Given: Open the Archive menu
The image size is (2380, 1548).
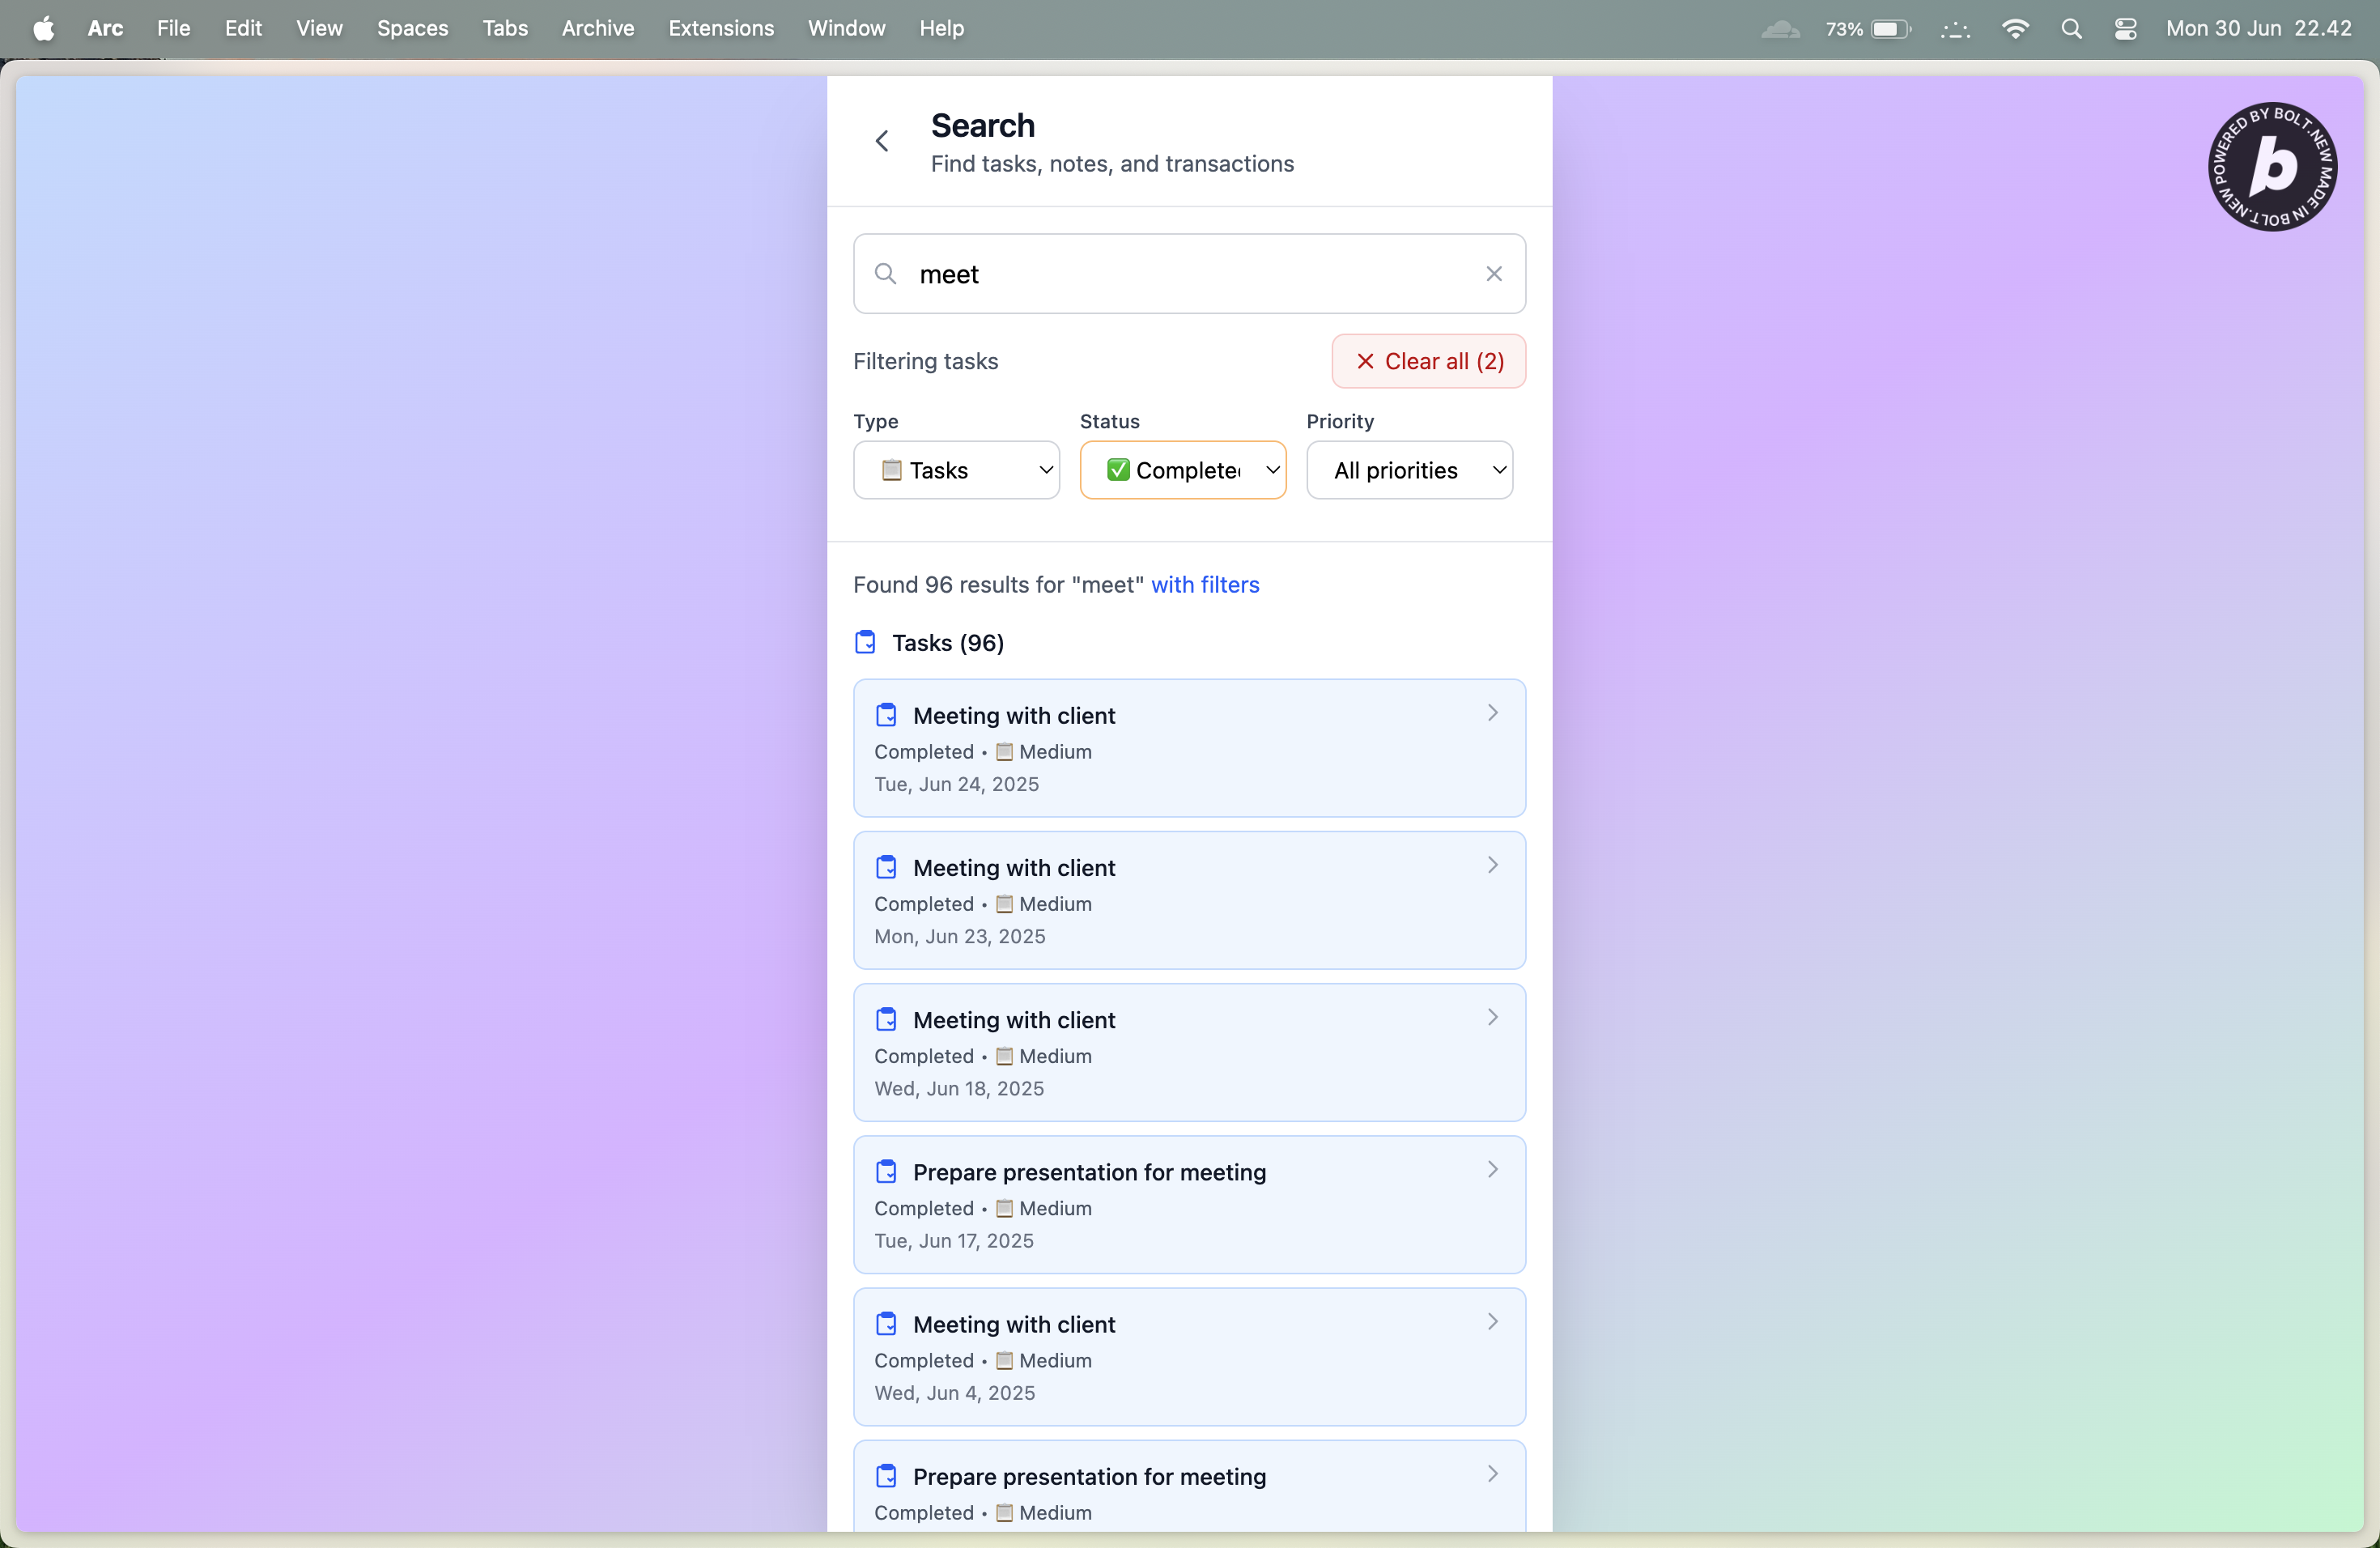Looking at the screenshot, I should tap(597, 29).
